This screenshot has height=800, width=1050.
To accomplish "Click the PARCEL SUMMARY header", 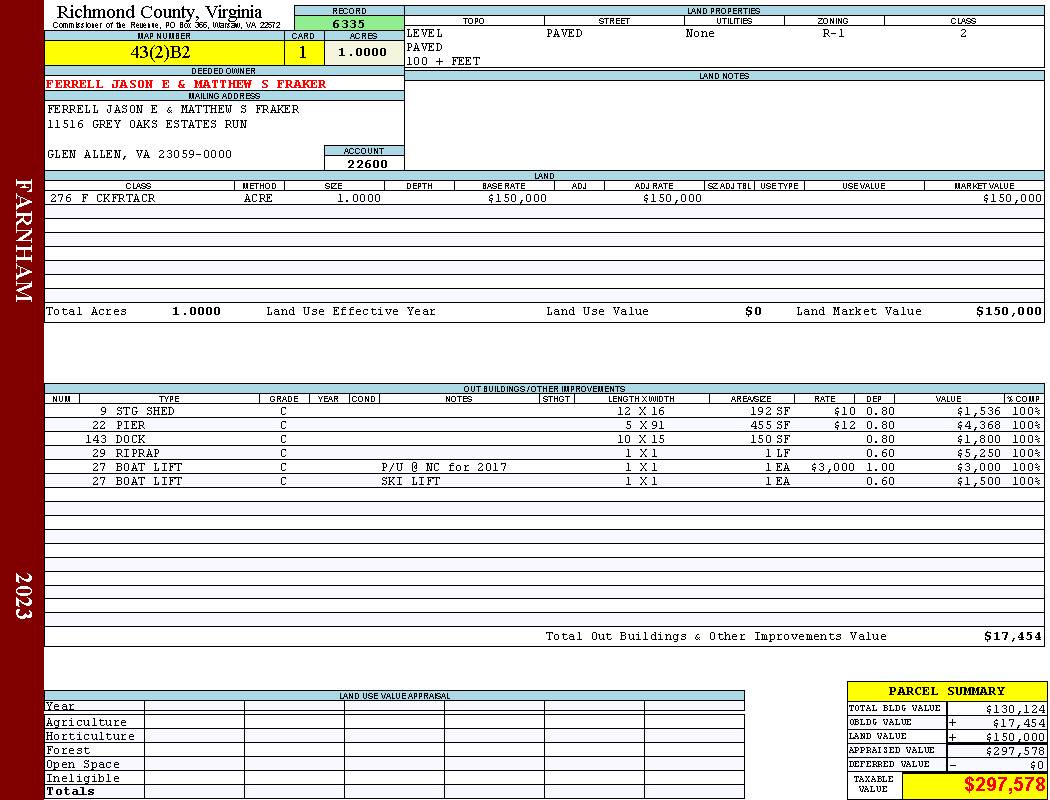I will point(946,691).
